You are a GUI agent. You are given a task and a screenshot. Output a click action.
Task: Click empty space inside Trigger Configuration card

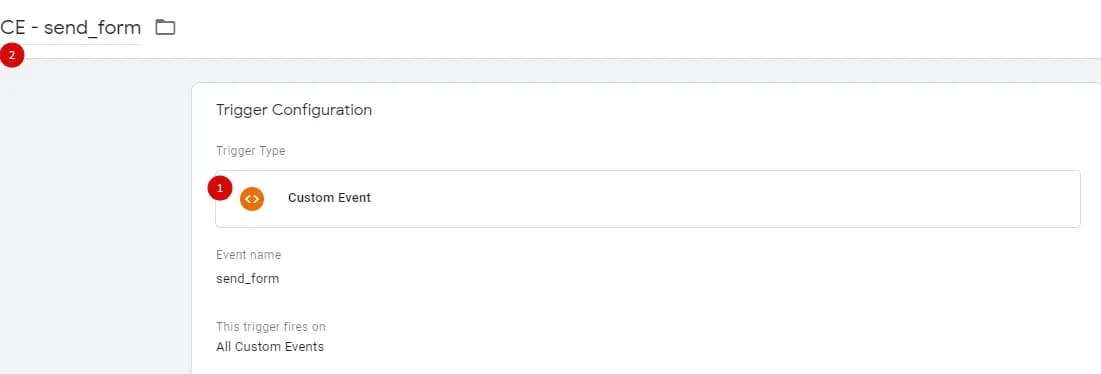(702, 295)
